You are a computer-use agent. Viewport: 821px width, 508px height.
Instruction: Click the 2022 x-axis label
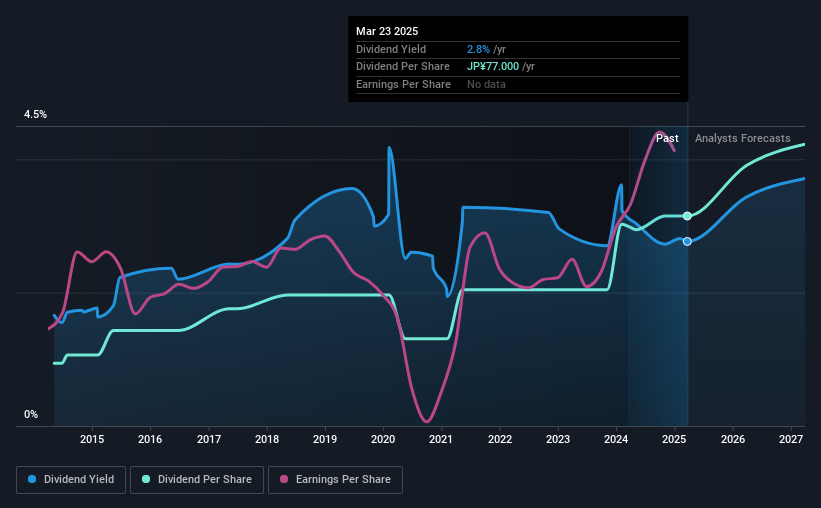pos(500,439)
